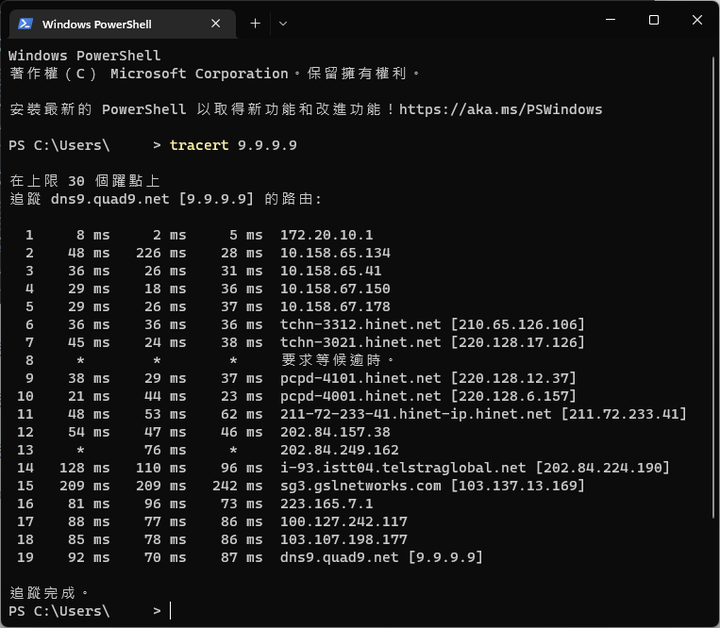Click the 'tracert' command word
The width and height of the screenshot is (720, 628).
[x=199, y=145]
